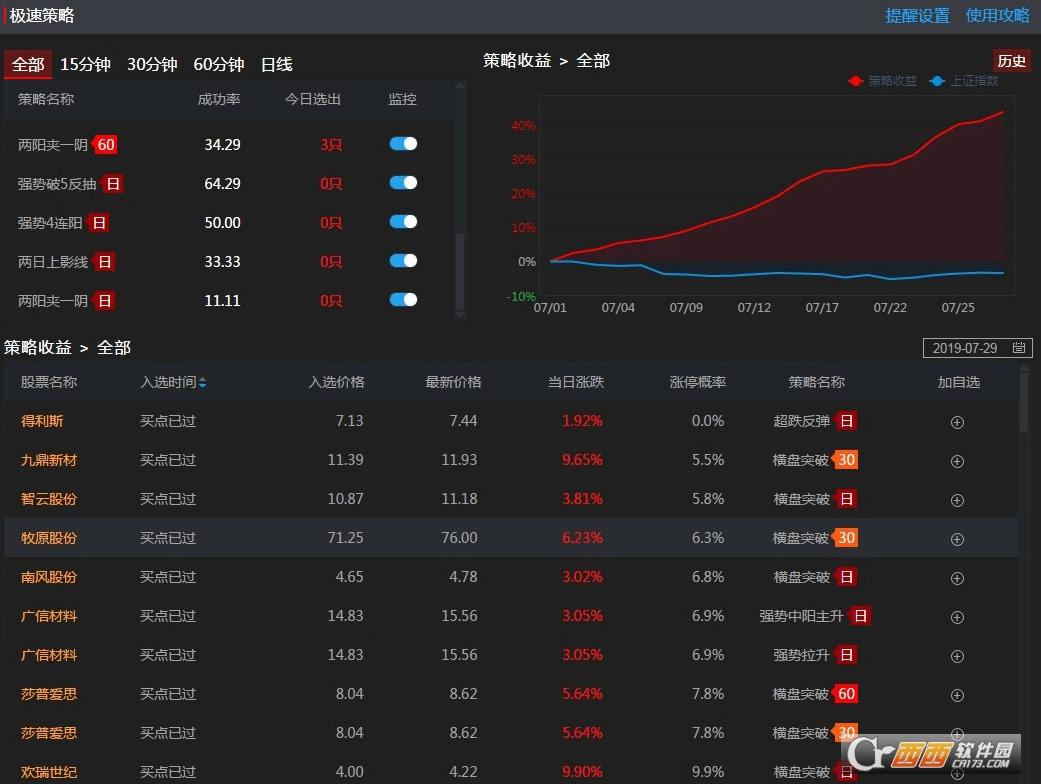Add 广信材料 强势拉升 row to watchlist
This screenshot has height=784, width=1041.
[957, 657]
